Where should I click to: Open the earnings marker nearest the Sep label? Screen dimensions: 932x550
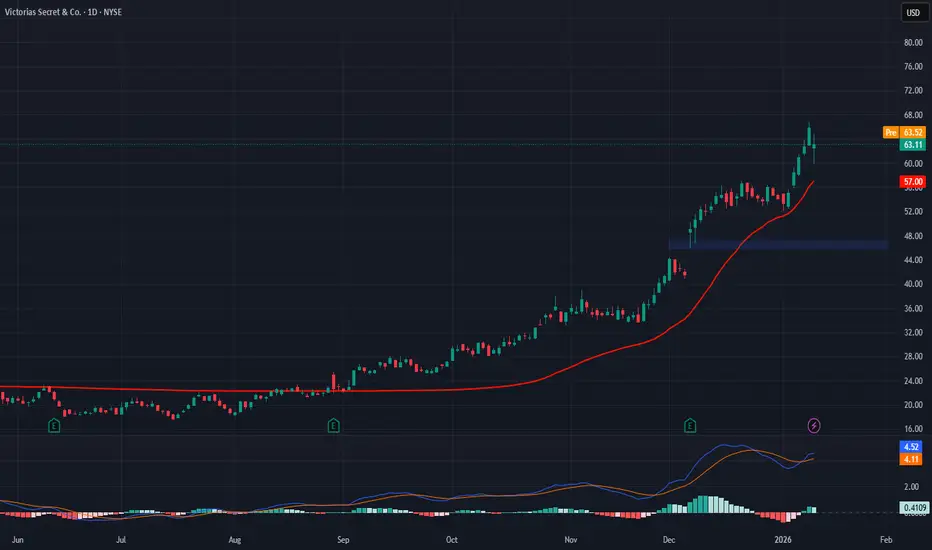click(x=333, y=426)
